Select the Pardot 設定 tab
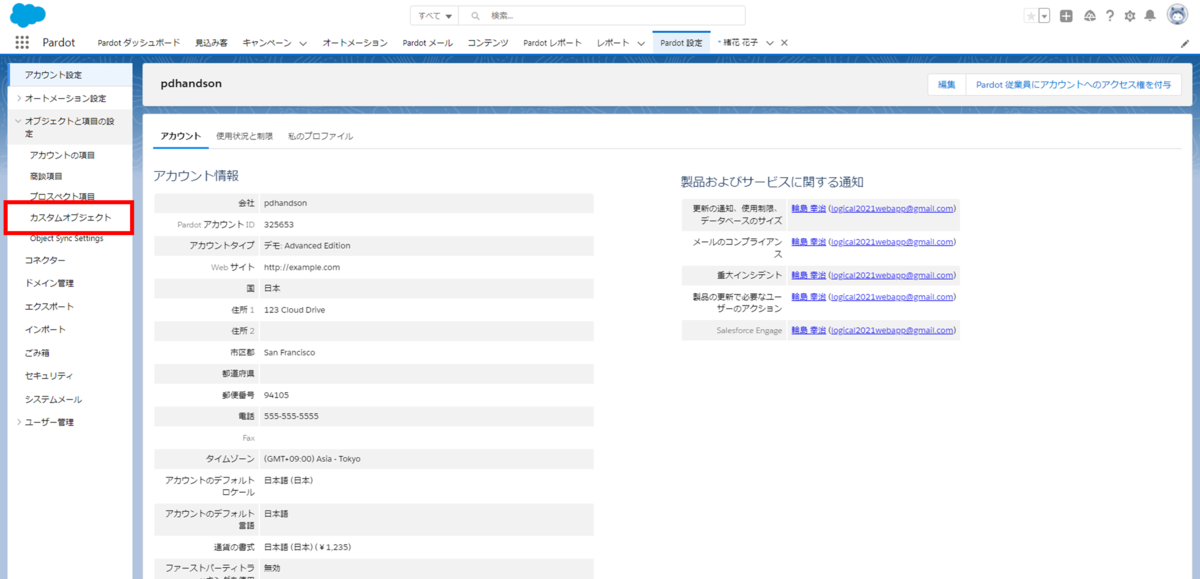 681,43
